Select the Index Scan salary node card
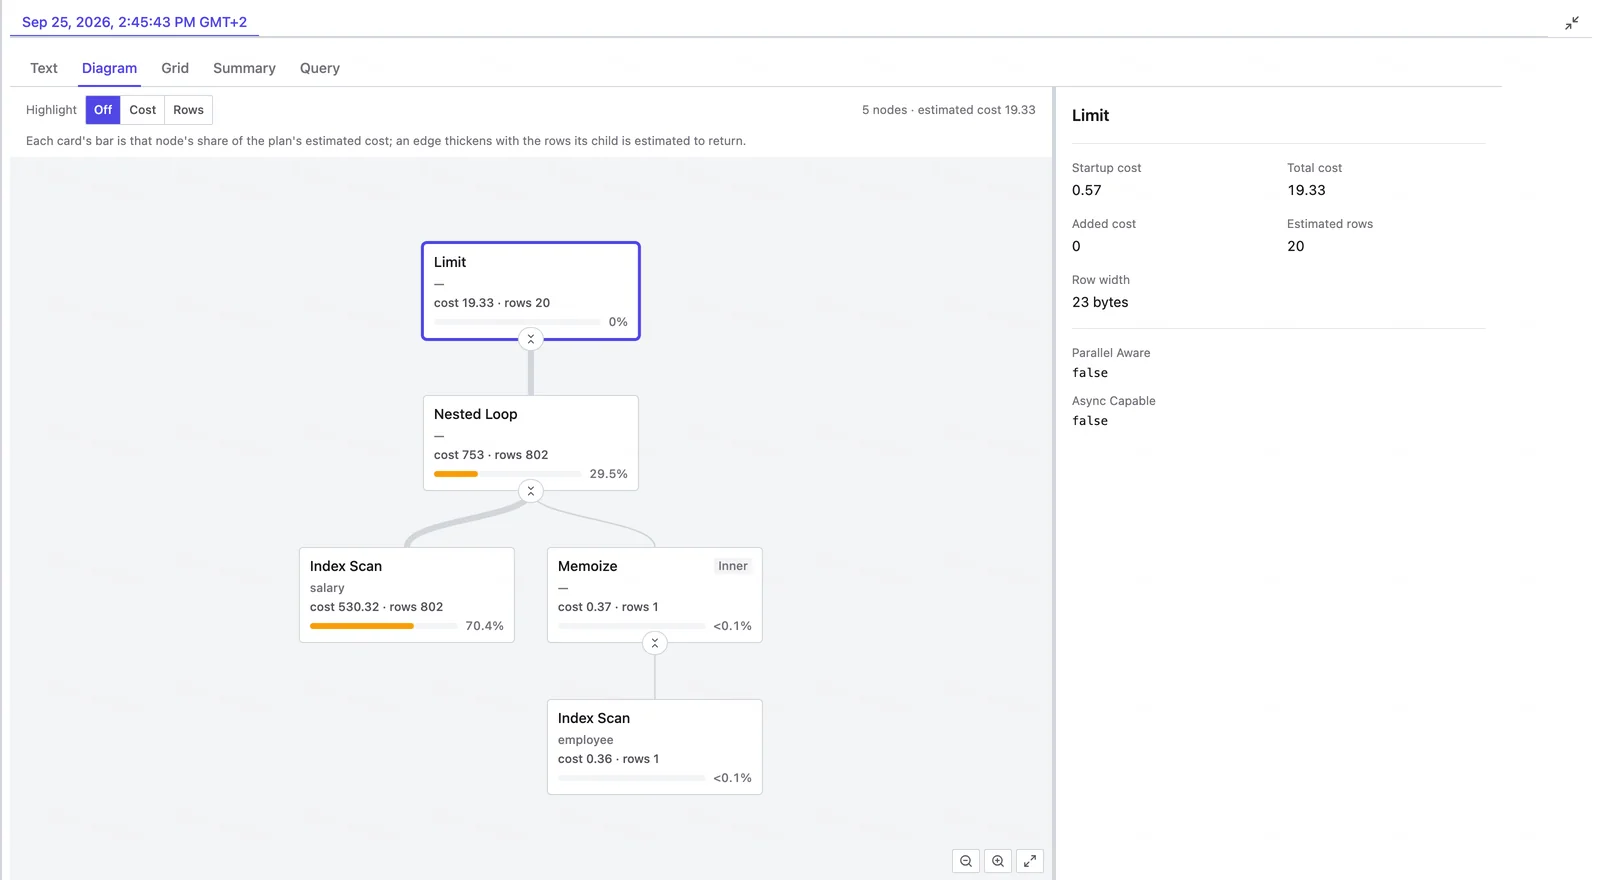The image size is (1600, 880). (407, 595)
